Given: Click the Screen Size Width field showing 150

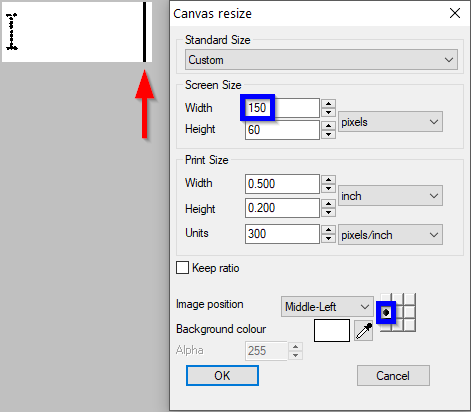Looking at the screenshot, I should 282,108.
